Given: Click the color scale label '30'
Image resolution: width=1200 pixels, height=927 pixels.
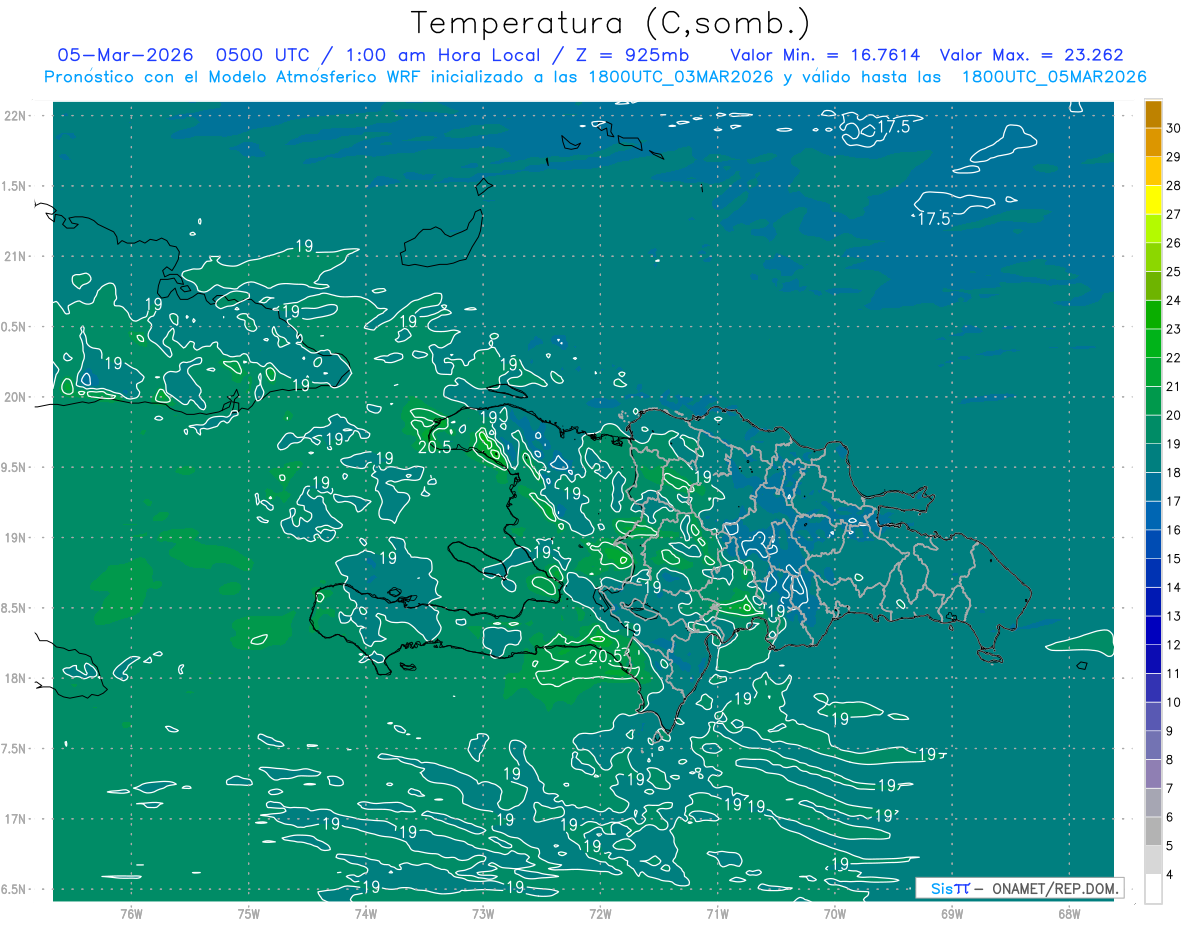Looking at the screenshot, I should pyautogui.click(x=1174, y=128).
